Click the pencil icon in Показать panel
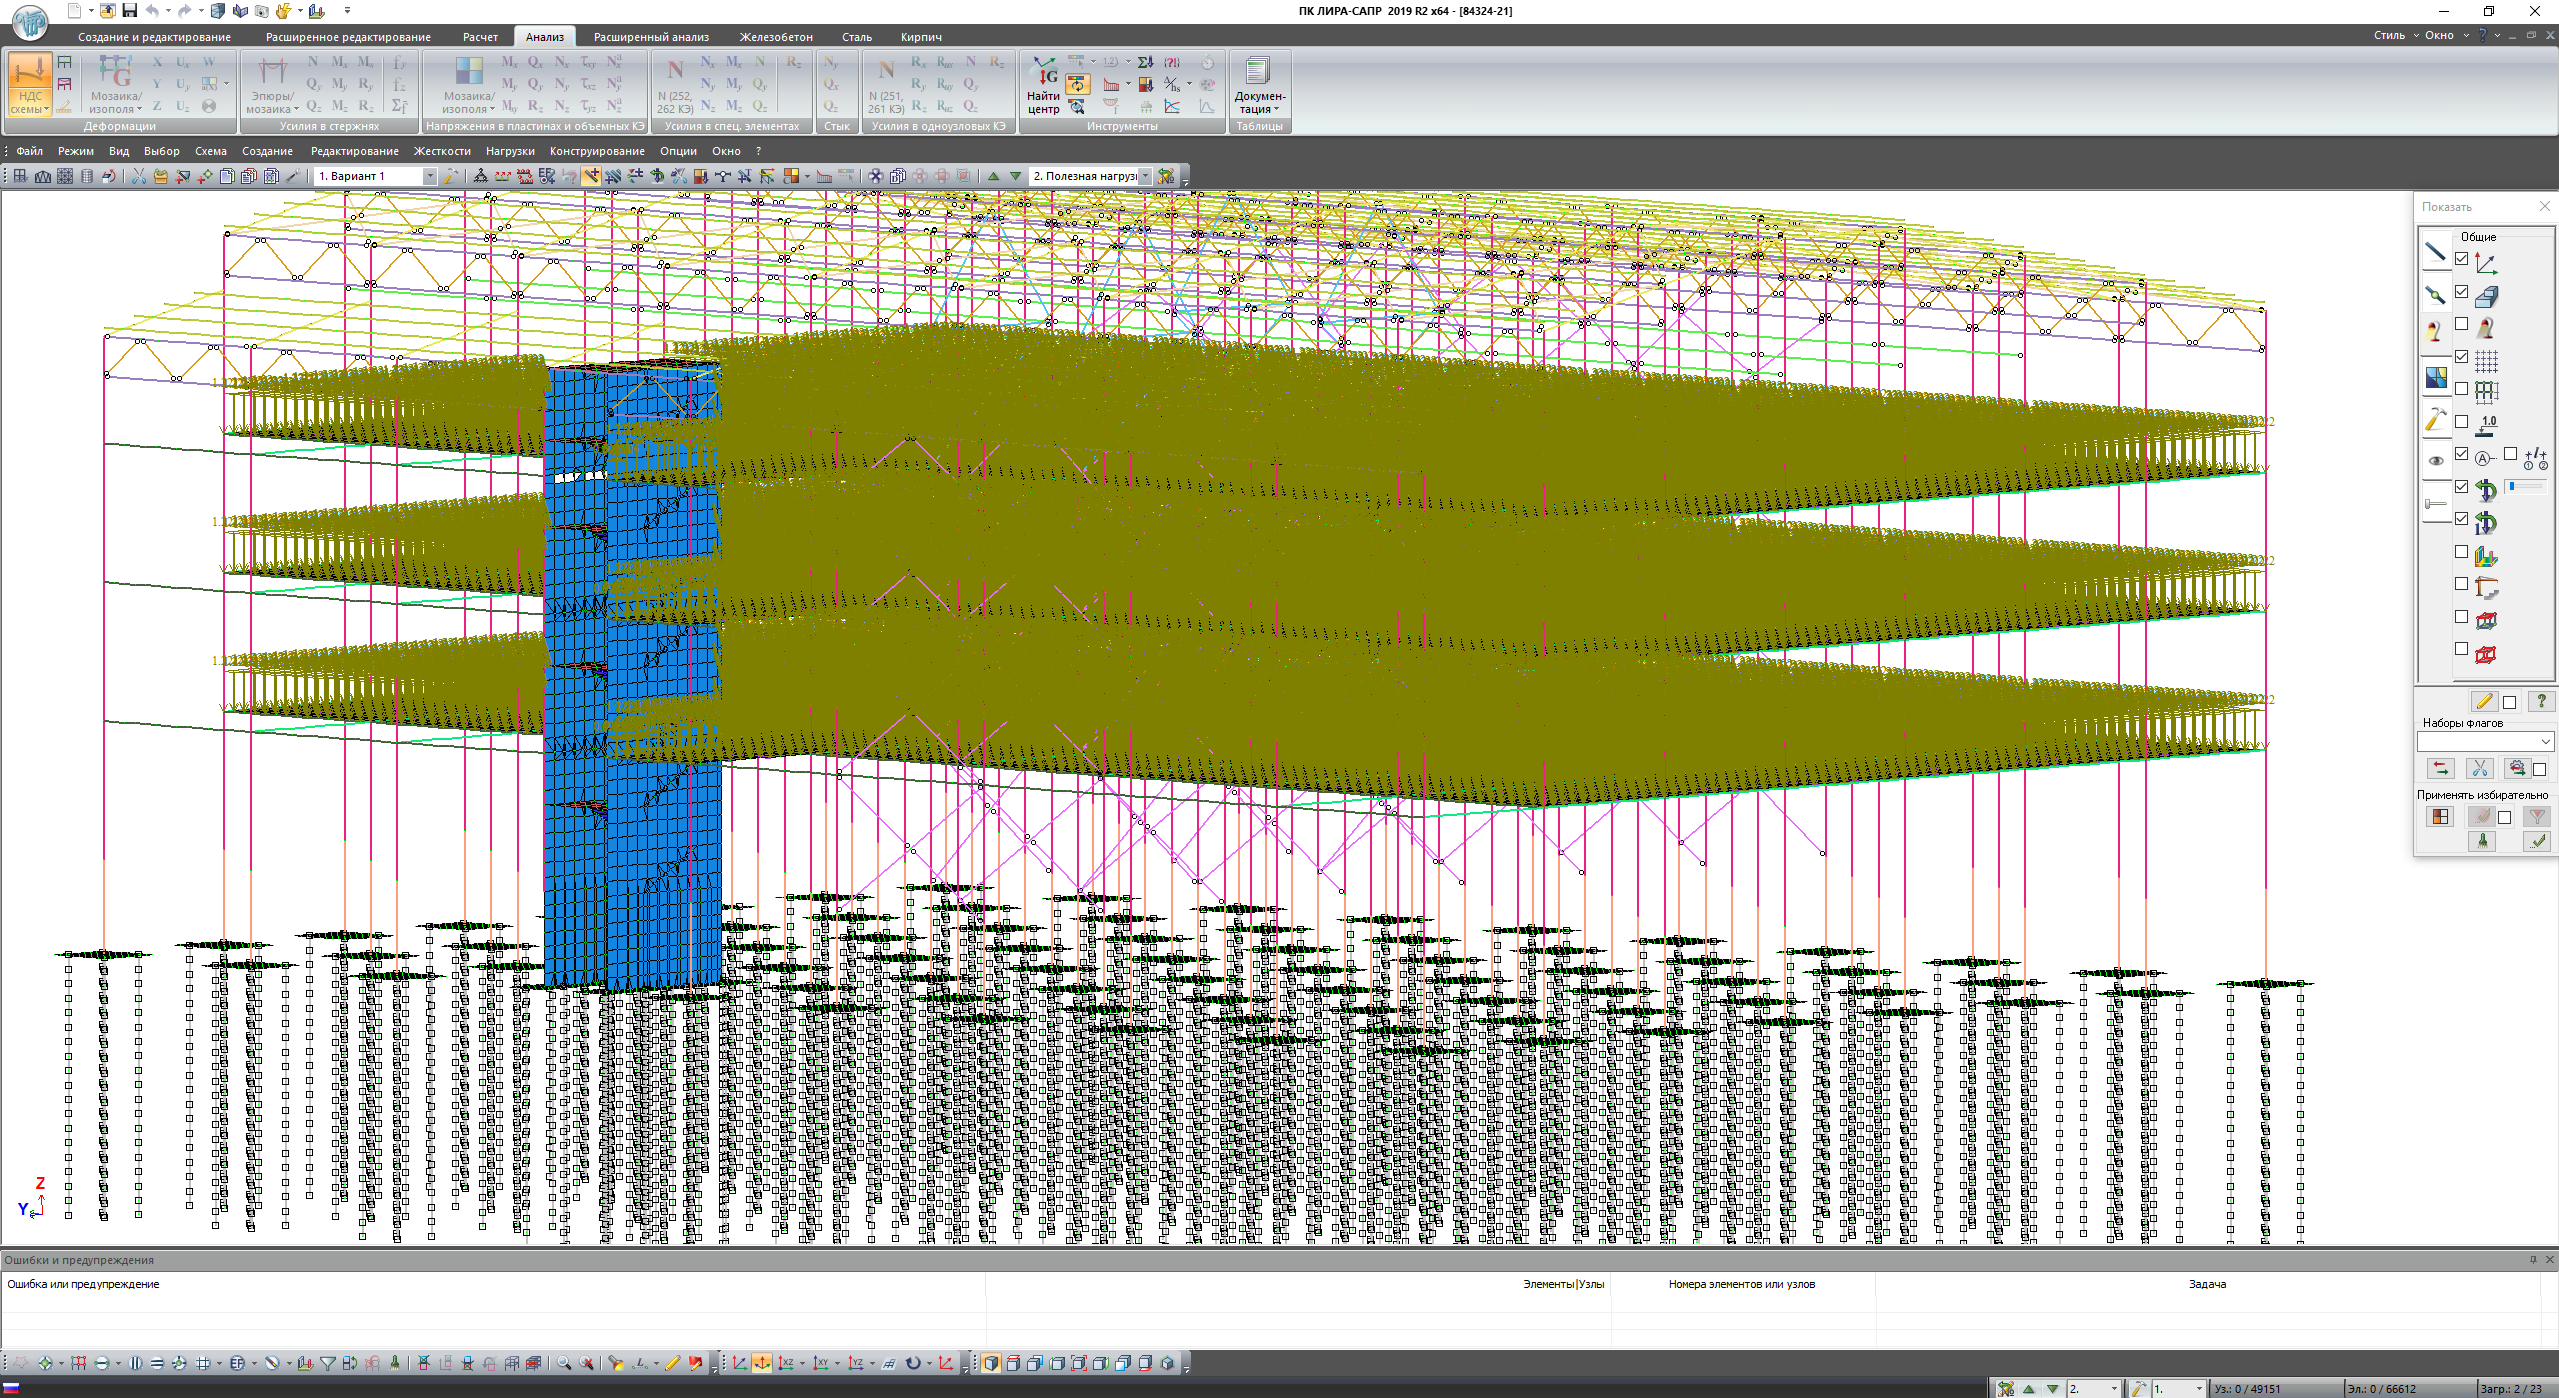This screenshot has height=1398, width=2559. (x=2483, y=701)
